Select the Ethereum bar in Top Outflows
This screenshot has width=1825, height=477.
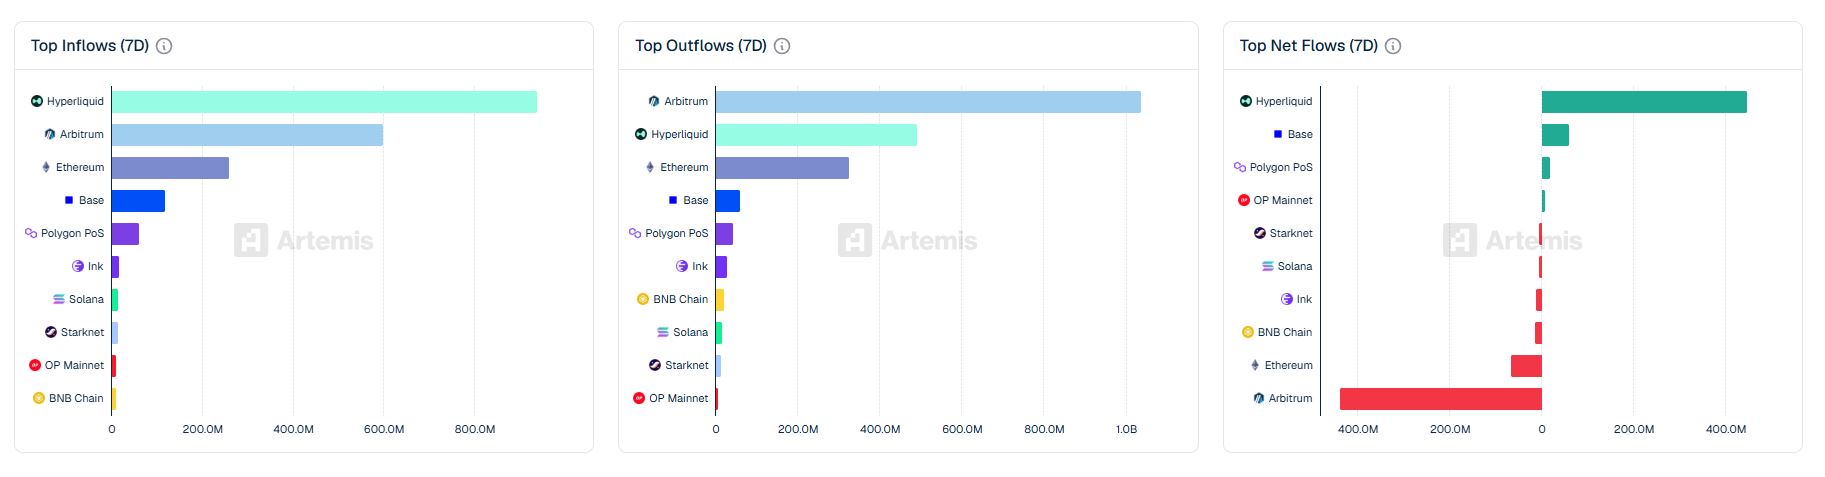click(x=782, y=168)
